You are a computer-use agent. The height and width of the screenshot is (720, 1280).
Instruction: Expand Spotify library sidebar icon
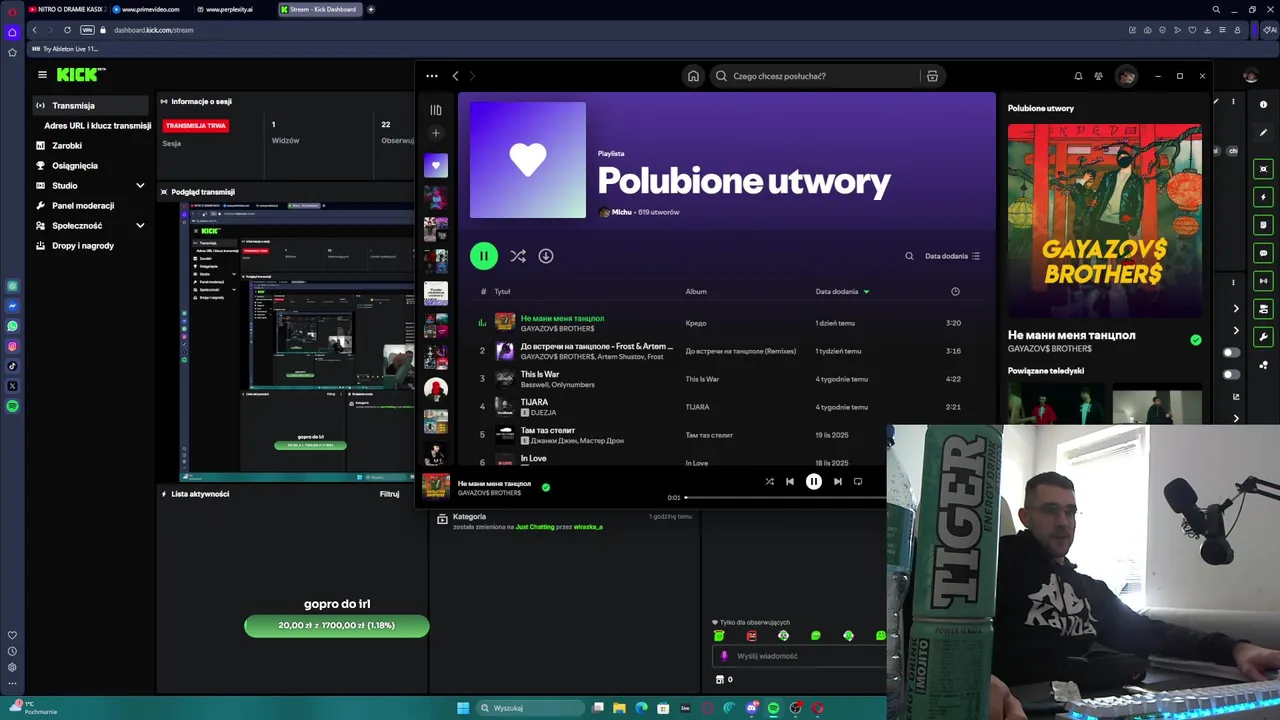[436, 110]
